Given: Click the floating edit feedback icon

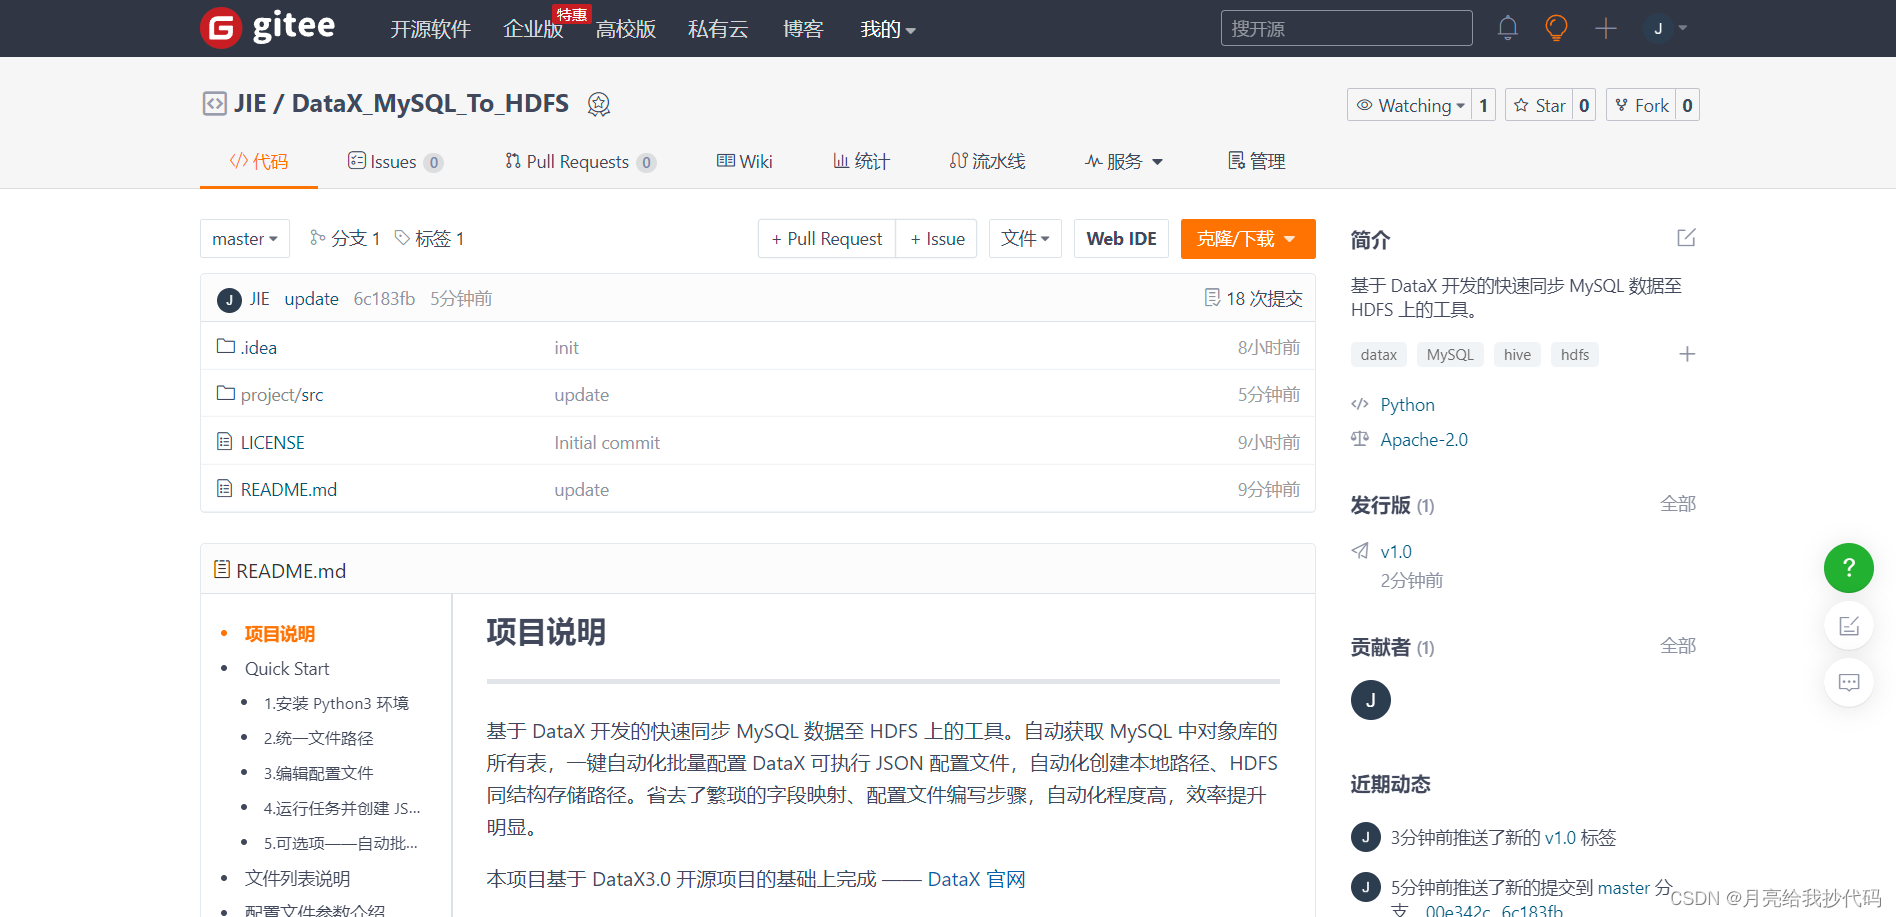Looking at the screenshot, I should point(1849,626).
